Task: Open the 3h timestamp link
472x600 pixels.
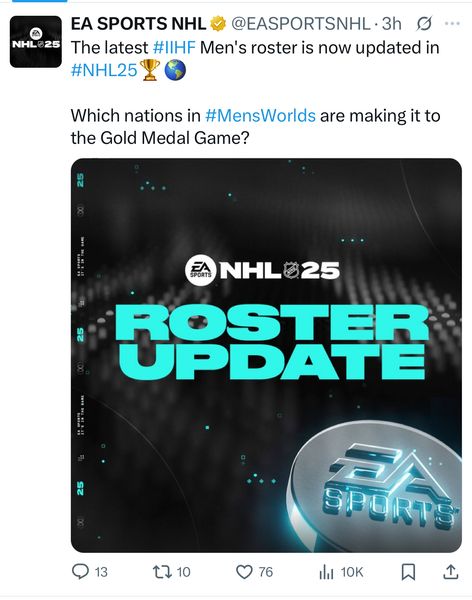Action: pos(391,24)
